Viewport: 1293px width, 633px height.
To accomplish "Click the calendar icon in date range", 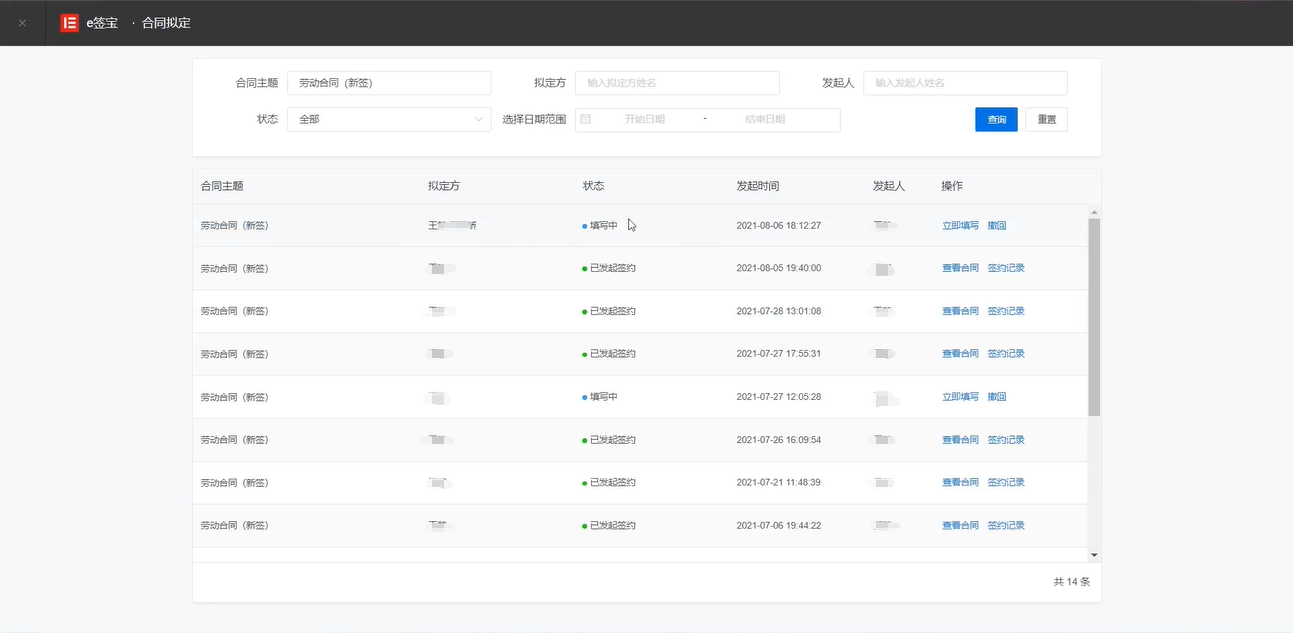I will coord(586,119).
